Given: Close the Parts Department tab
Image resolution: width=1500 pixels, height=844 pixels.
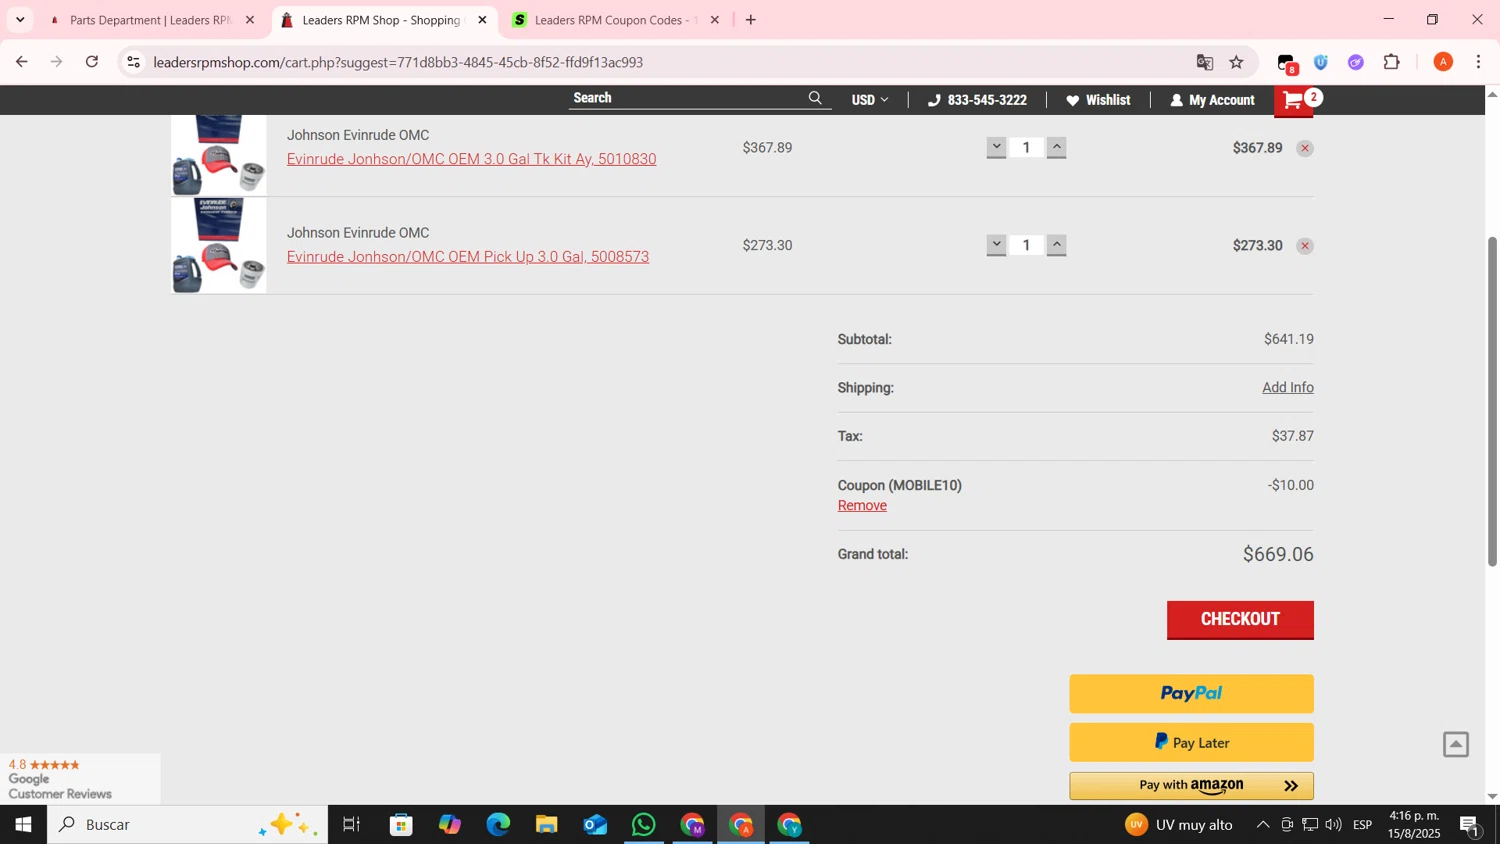Looking at the screenshot, I should tap(250, 20).
